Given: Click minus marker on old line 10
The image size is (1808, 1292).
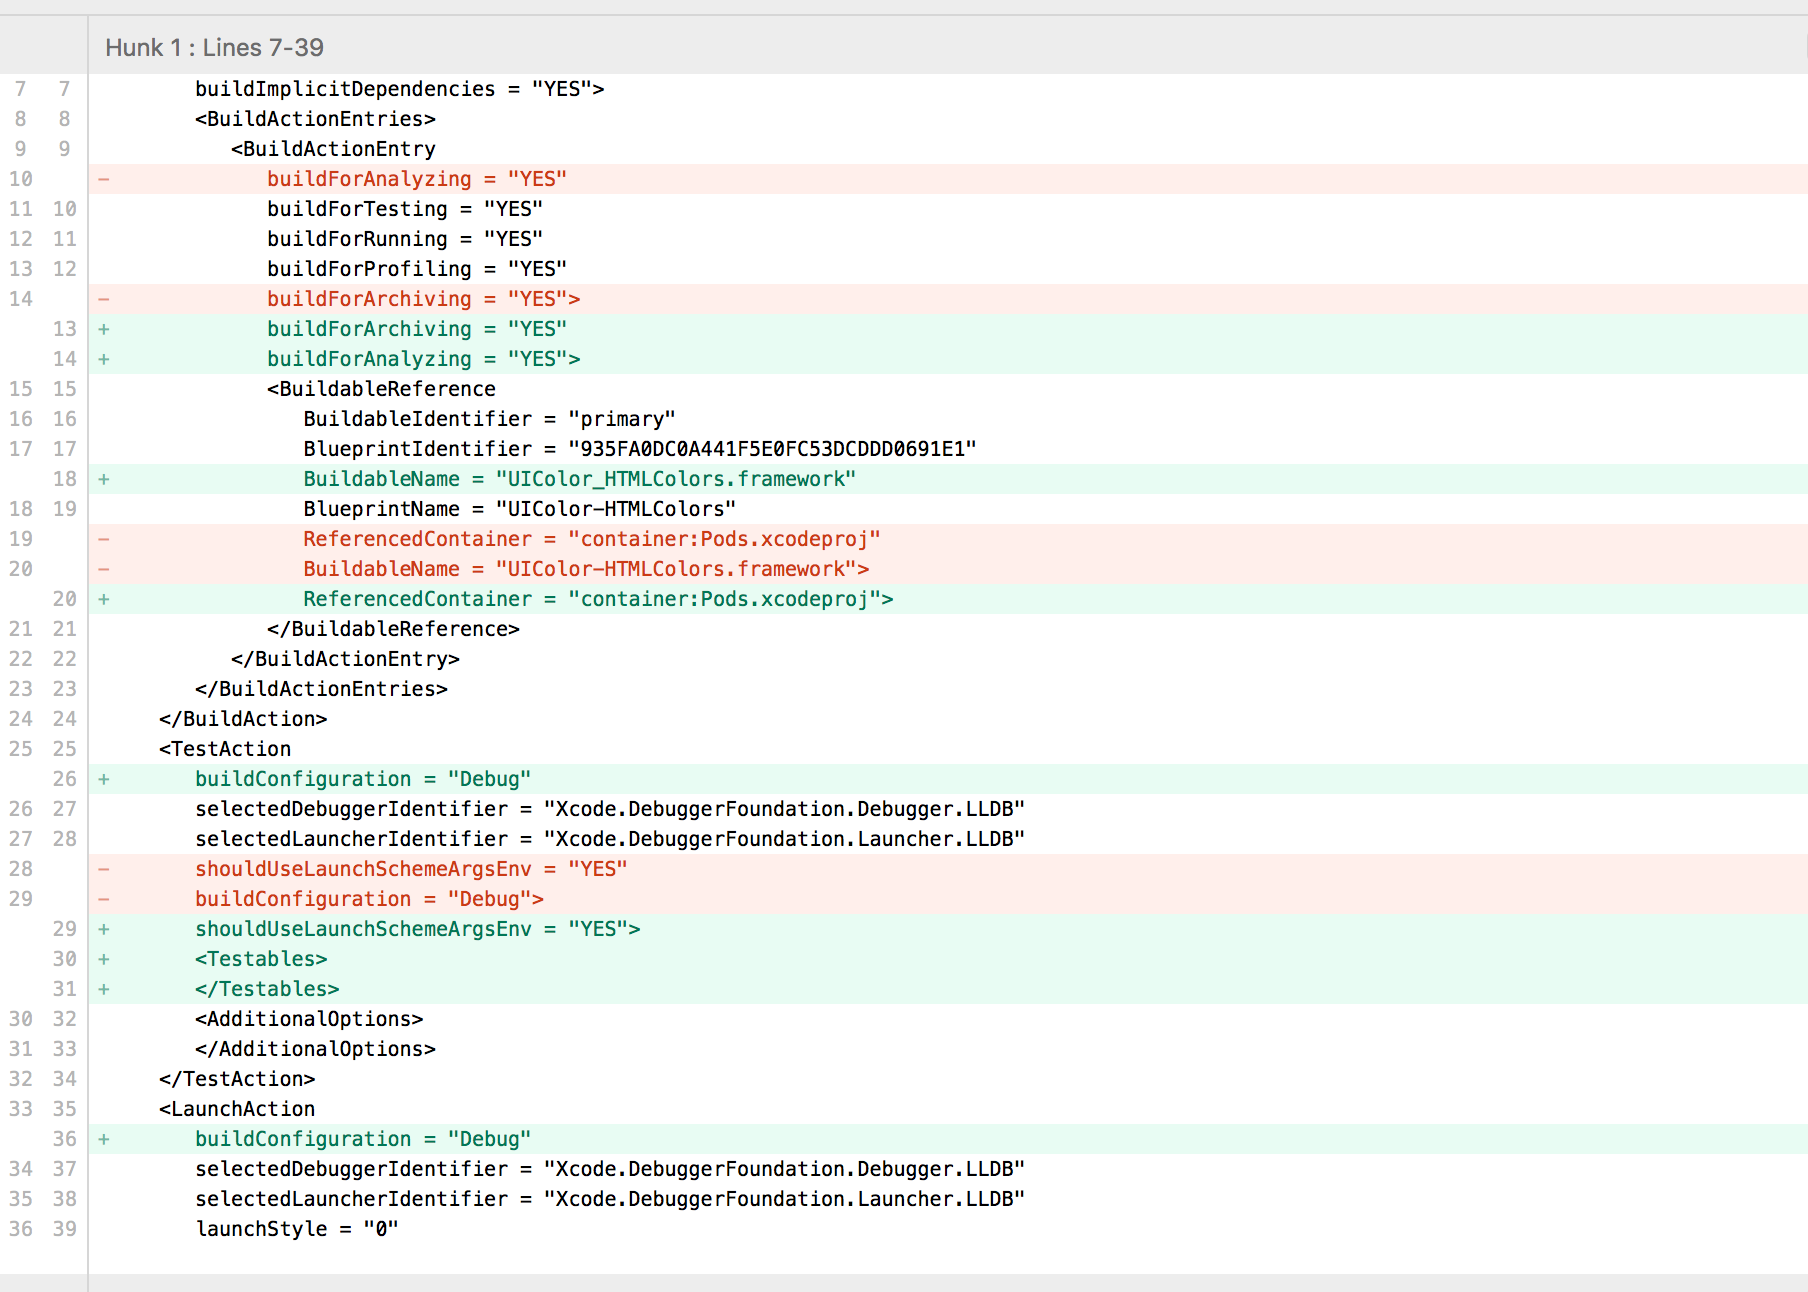Looking at the screenshot, I should point(103,179).
